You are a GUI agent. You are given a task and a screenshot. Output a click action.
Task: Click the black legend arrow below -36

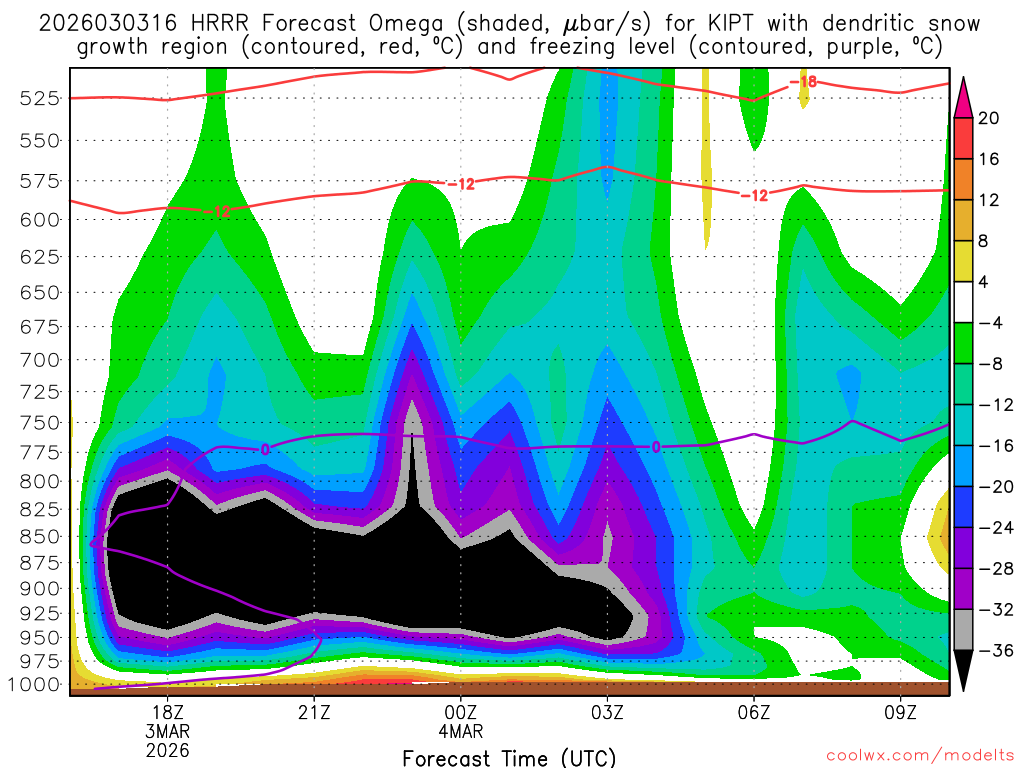coord(963,671)
